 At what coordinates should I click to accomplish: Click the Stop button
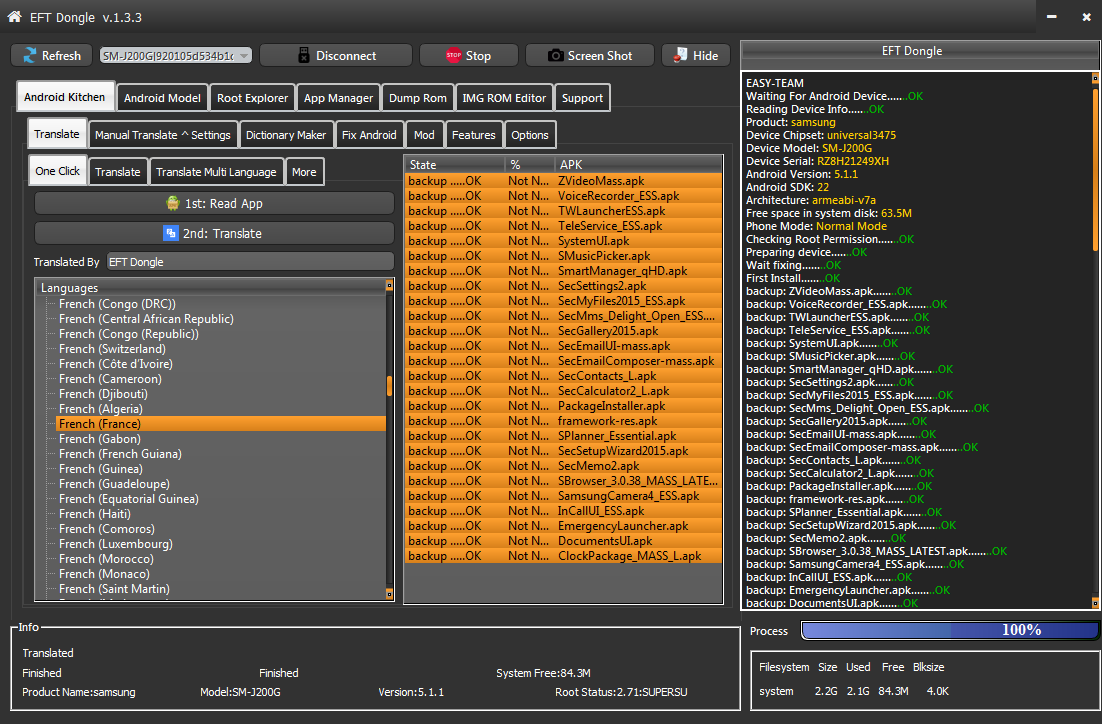click(x=469, y=56)
